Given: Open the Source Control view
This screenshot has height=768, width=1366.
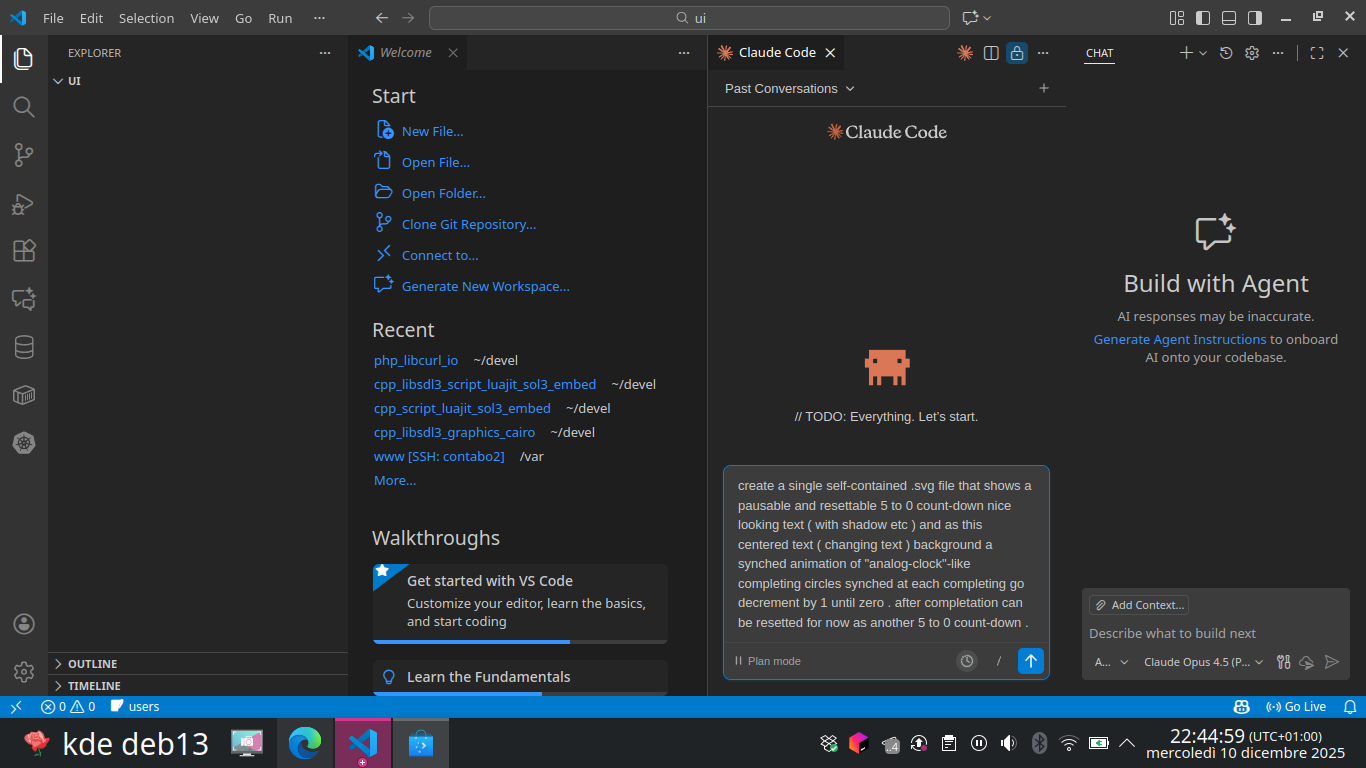Looking at the screenshot, I should click(24, 155).
